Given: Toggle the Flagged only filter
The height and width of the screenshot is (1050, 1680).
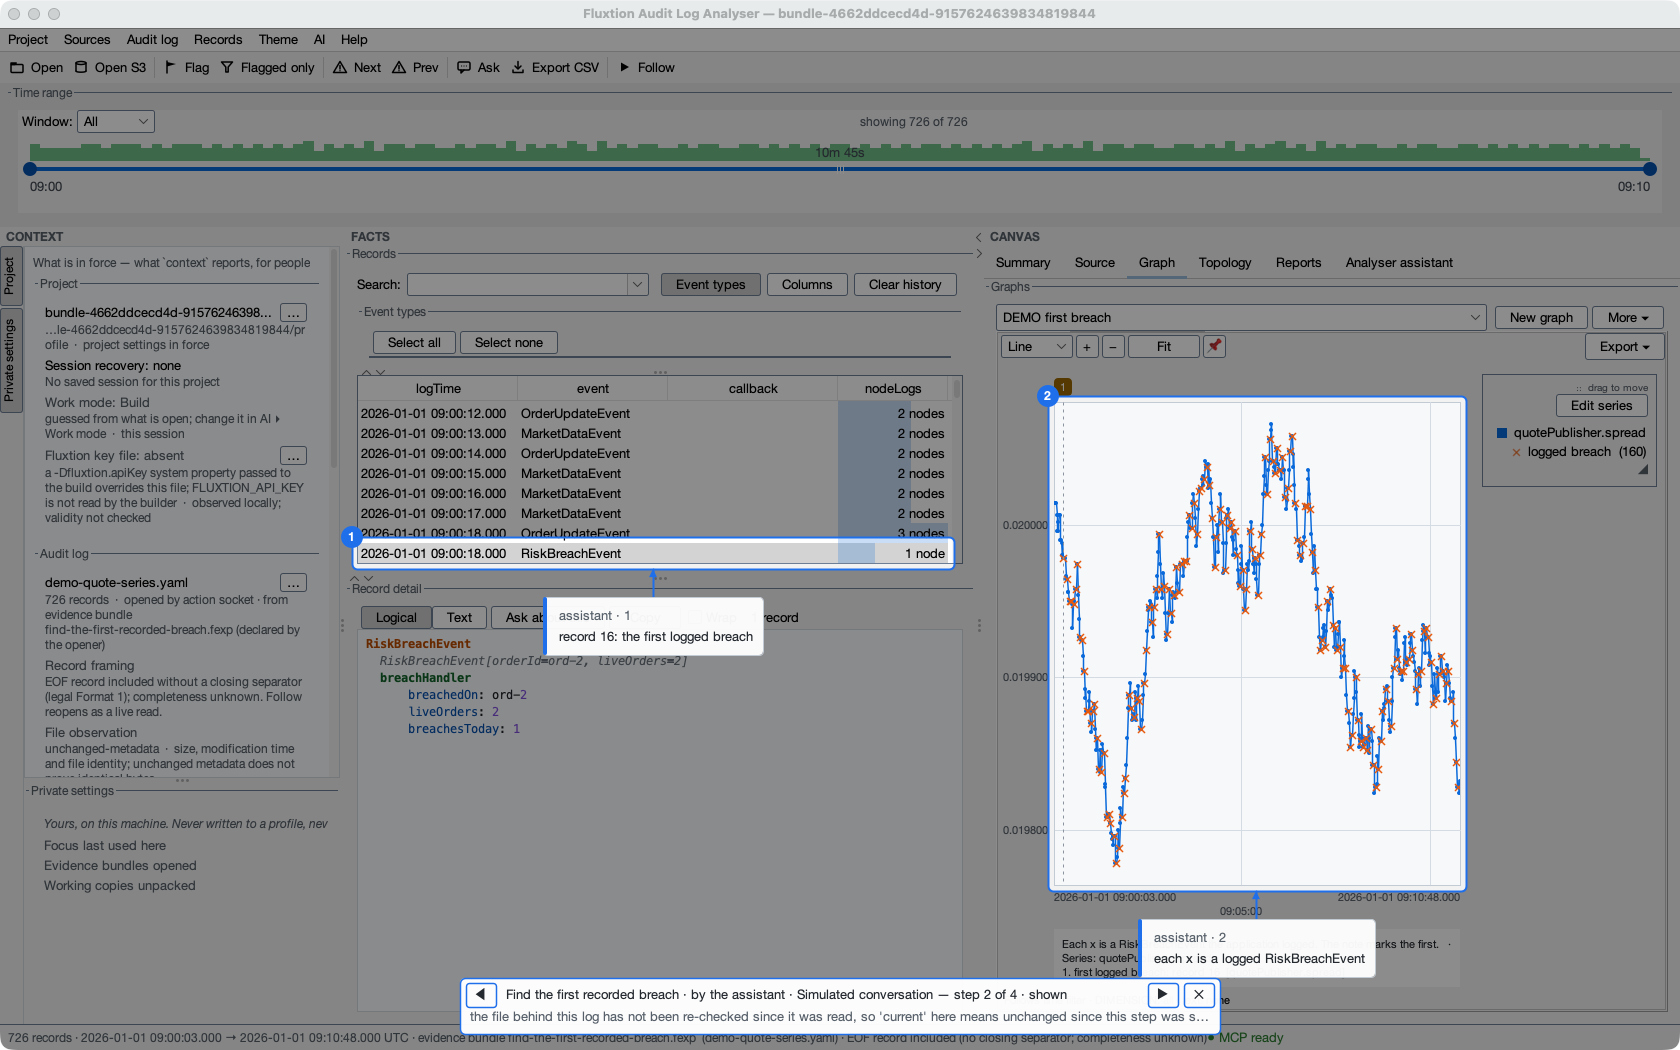Looking at the screenshot, I should pyautogui.click(x=267, y=67).
